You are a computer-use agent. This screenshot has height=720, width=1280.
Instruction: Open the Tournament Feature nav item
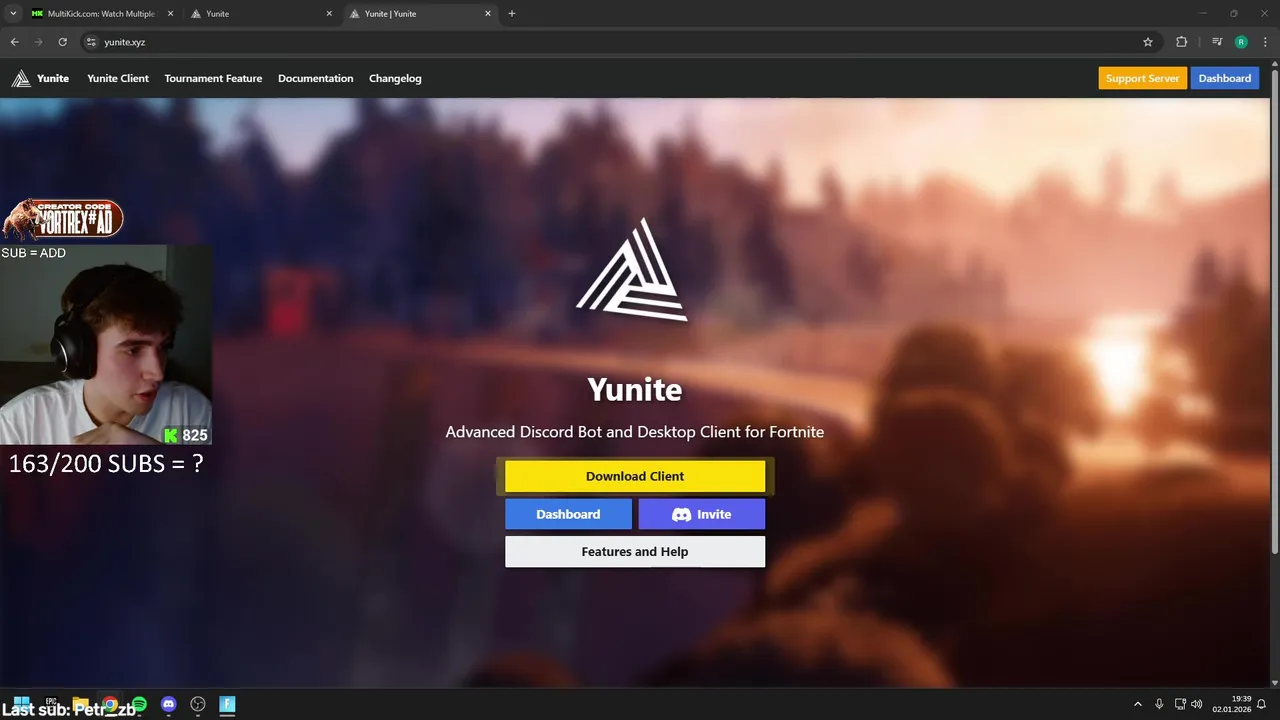coord(213,78)
